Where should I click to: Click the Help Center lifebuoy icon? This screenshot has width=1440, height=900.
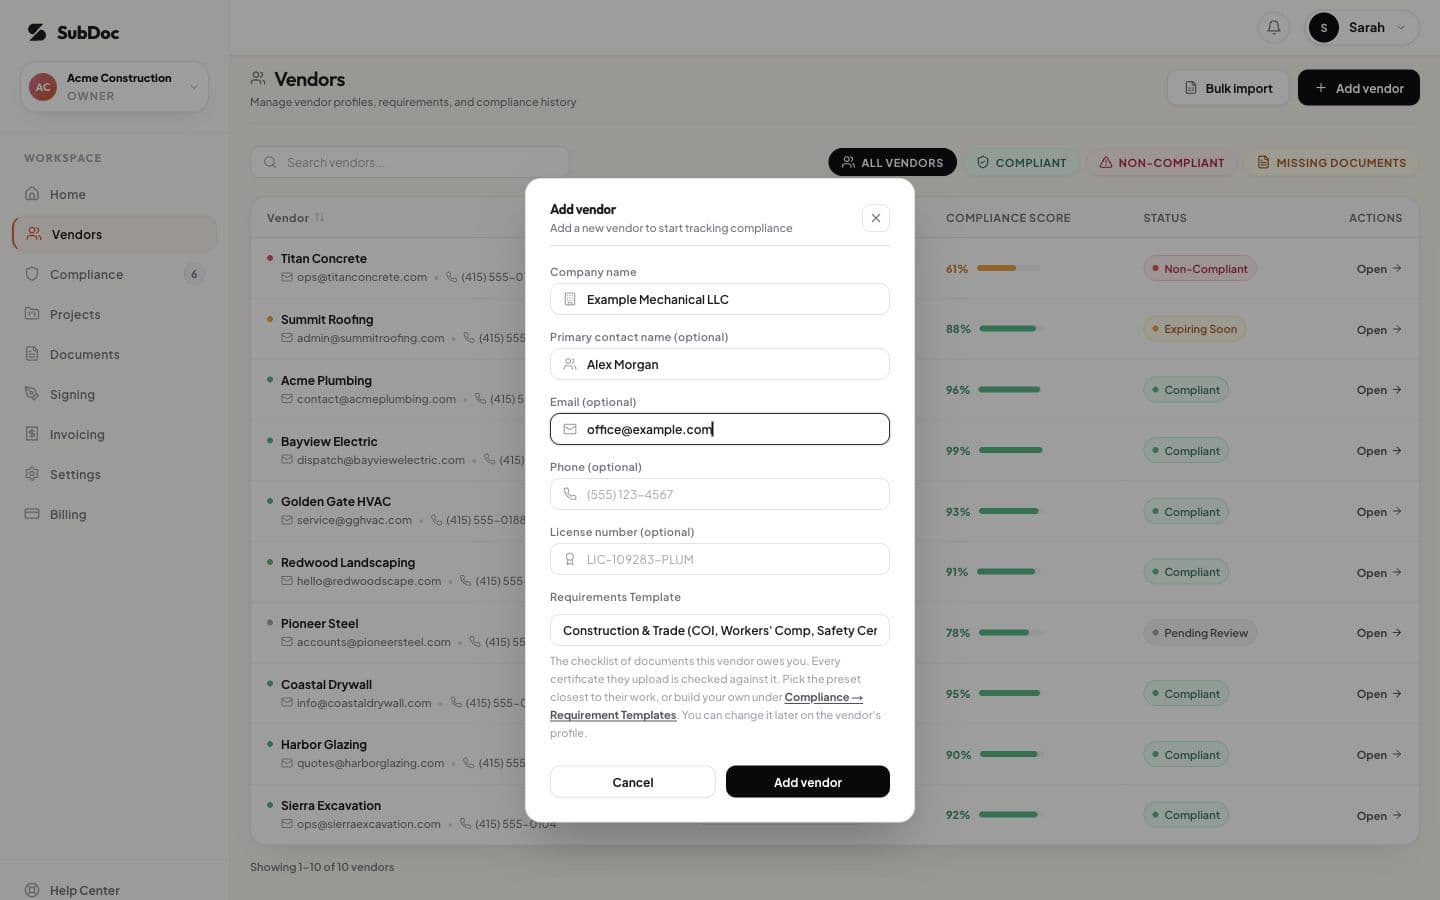(x=32, y=890)
